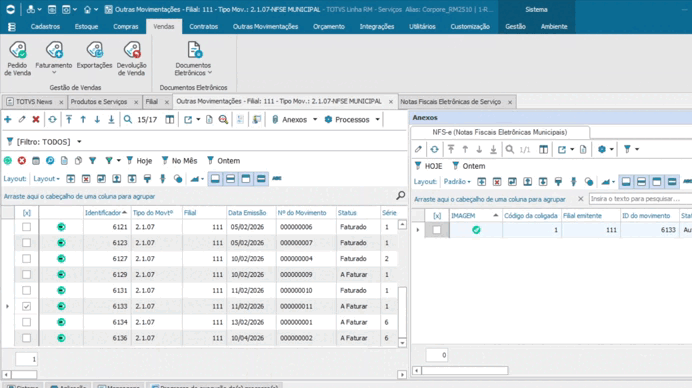The width and height of the screenshot is (692, 388).
Task: Apply the Hoje filter in left panel
Action: click(x=139, y=161)
